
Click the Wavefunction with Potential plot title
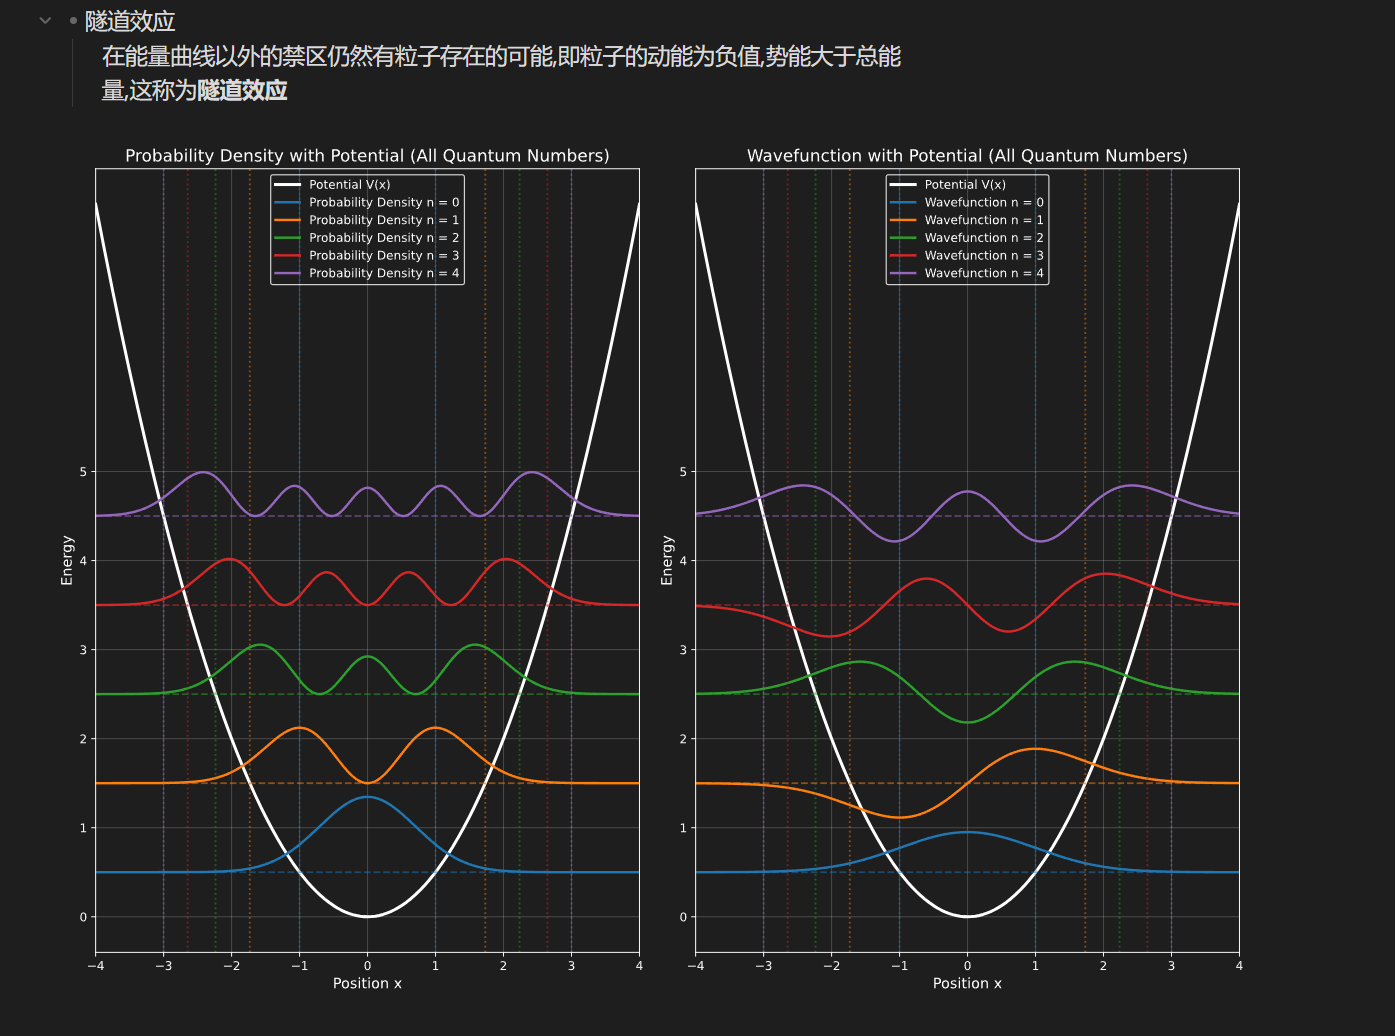coord(967,156)
